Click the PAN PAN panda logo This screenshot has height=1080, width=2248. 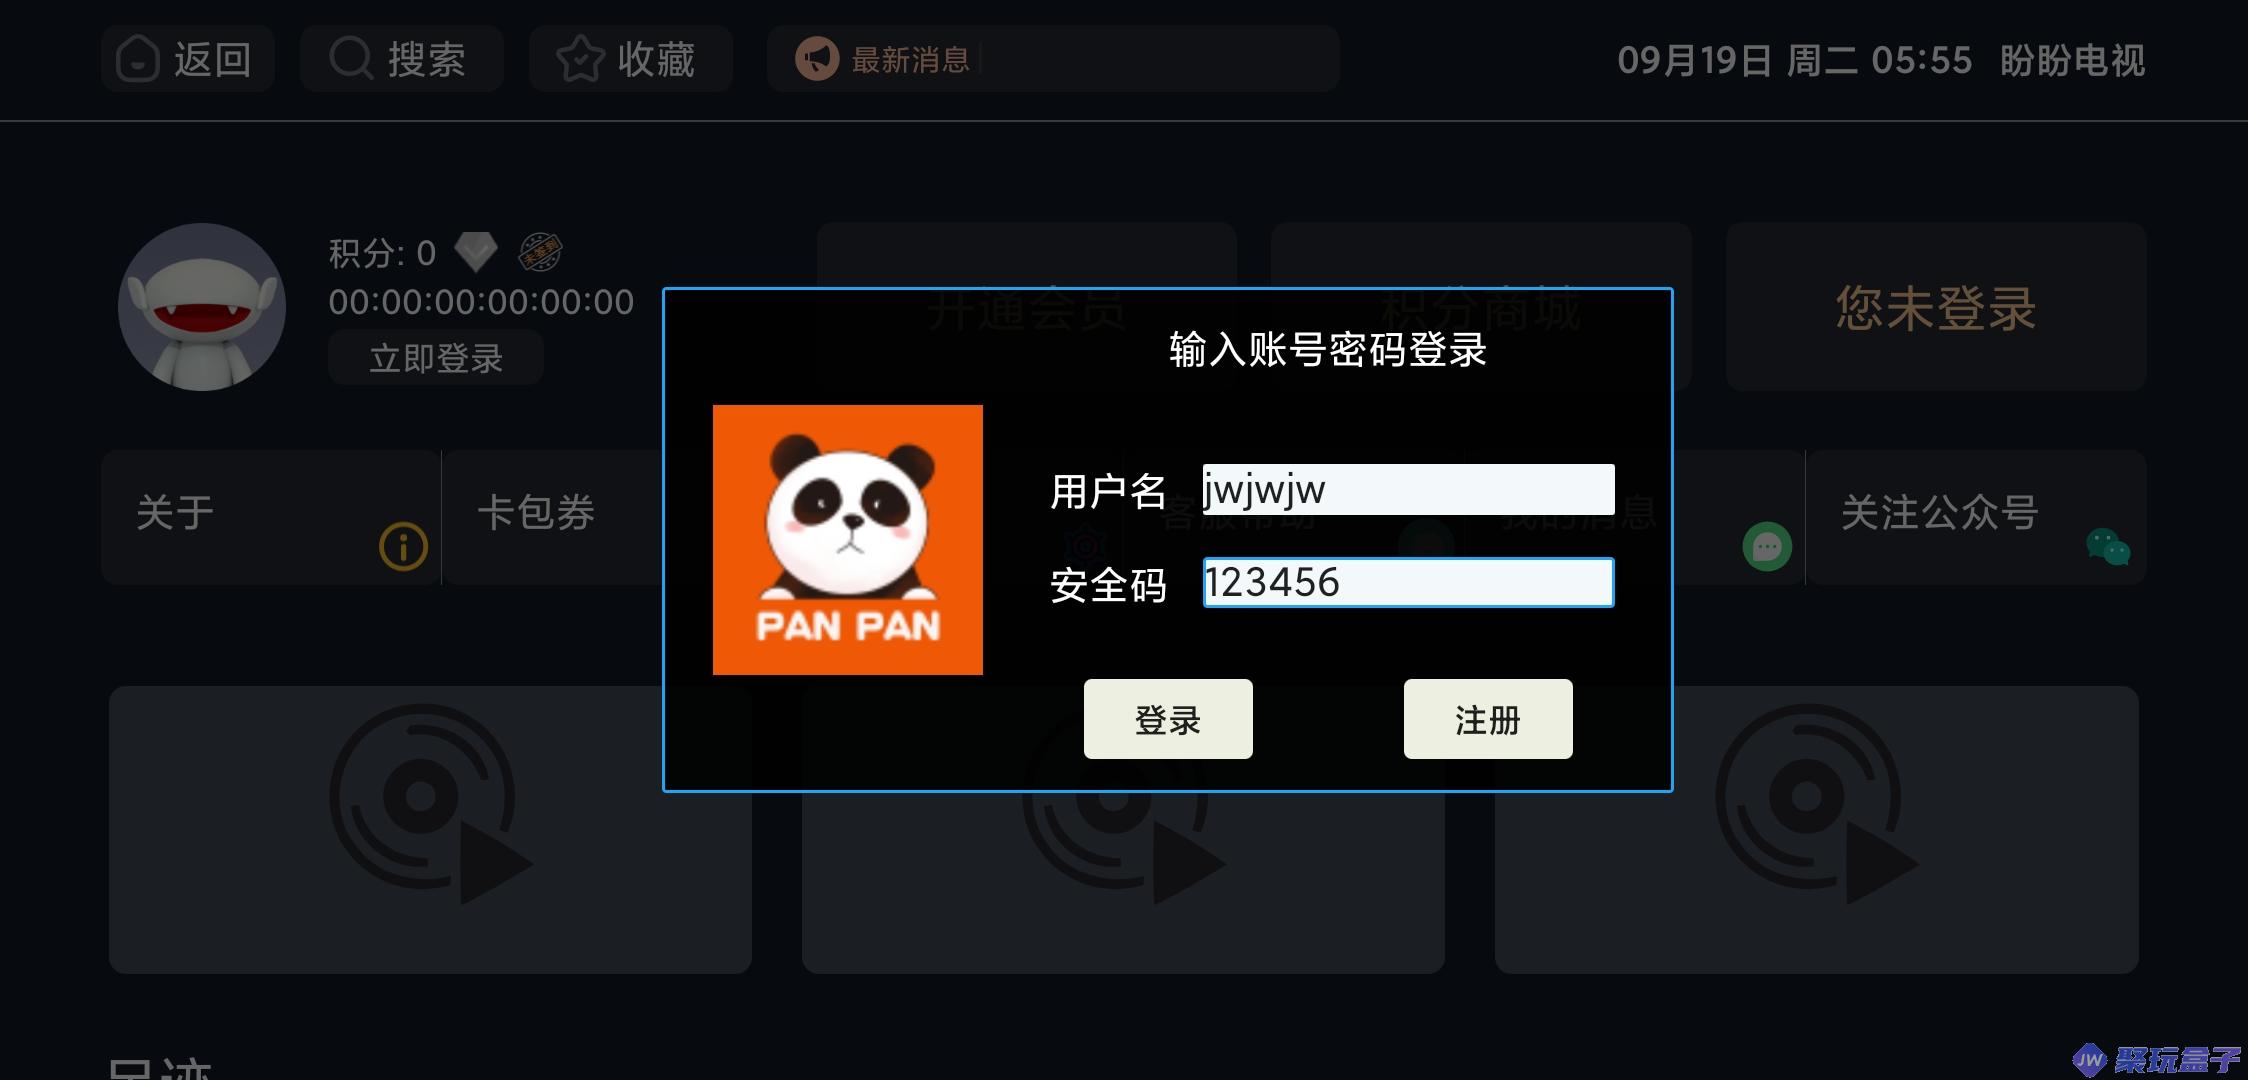click(848, 540)
